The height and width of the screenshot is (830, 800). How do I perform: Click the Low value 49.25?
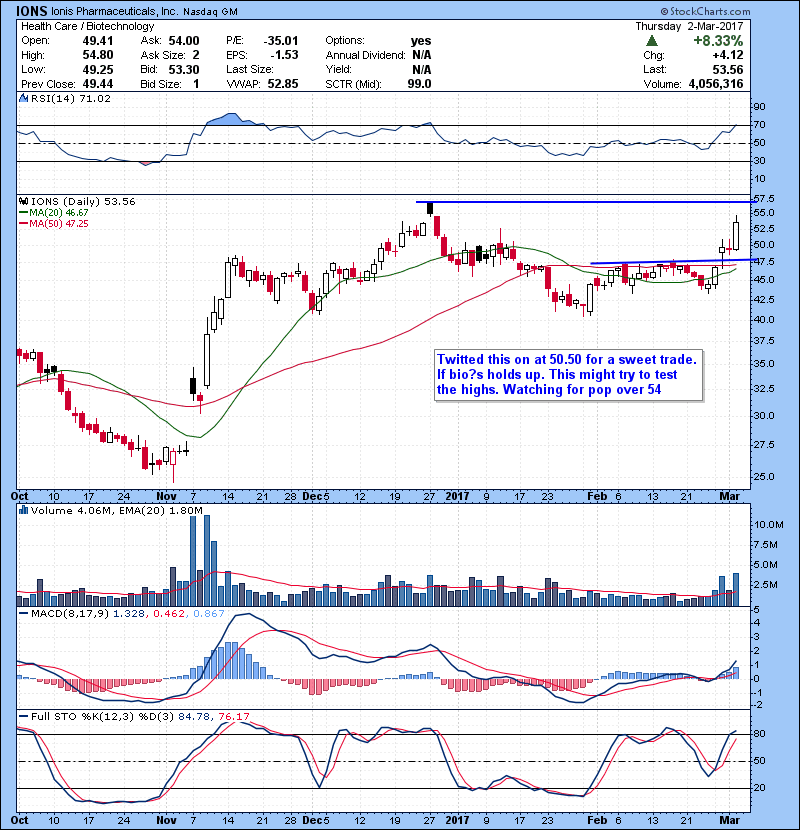97,69
